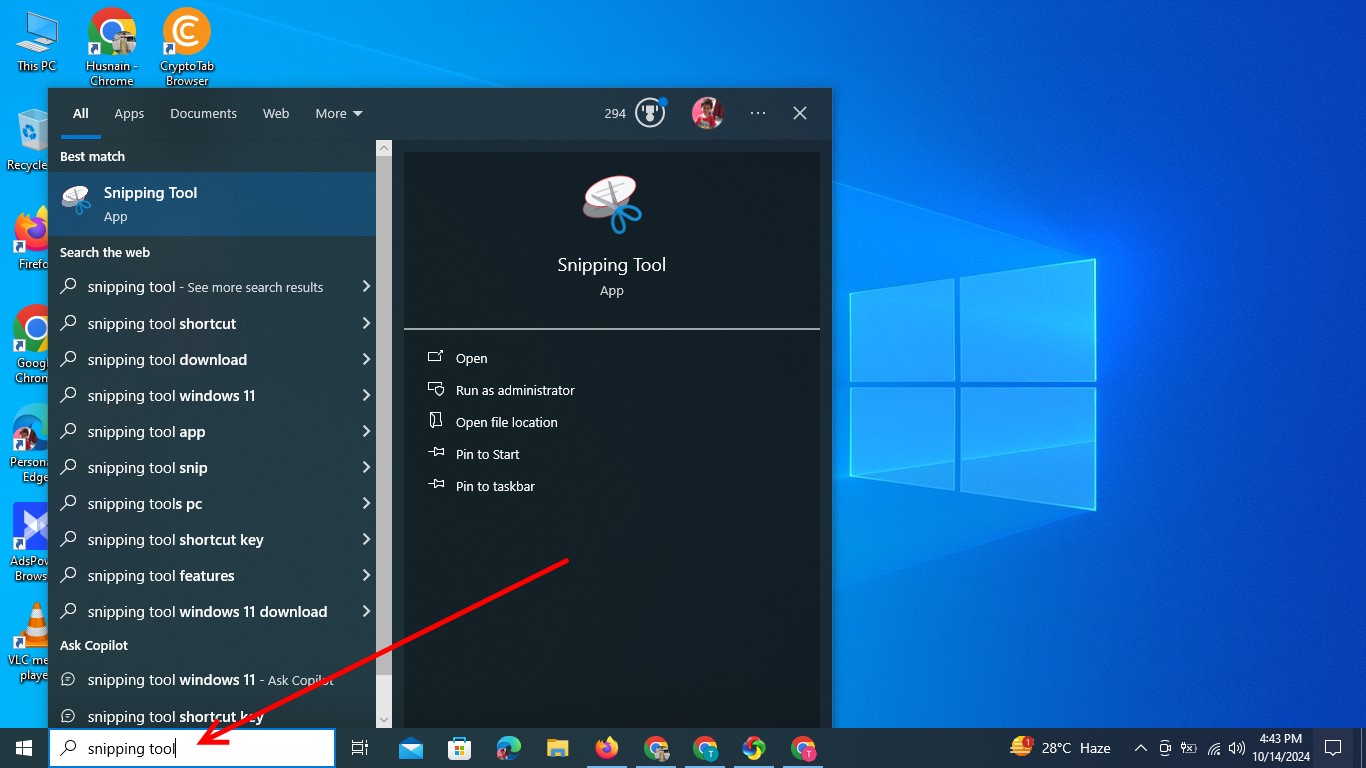Viewport: 1366px width, 768px height.
Task: Click the Open action icon
Action: pos(435,357)
